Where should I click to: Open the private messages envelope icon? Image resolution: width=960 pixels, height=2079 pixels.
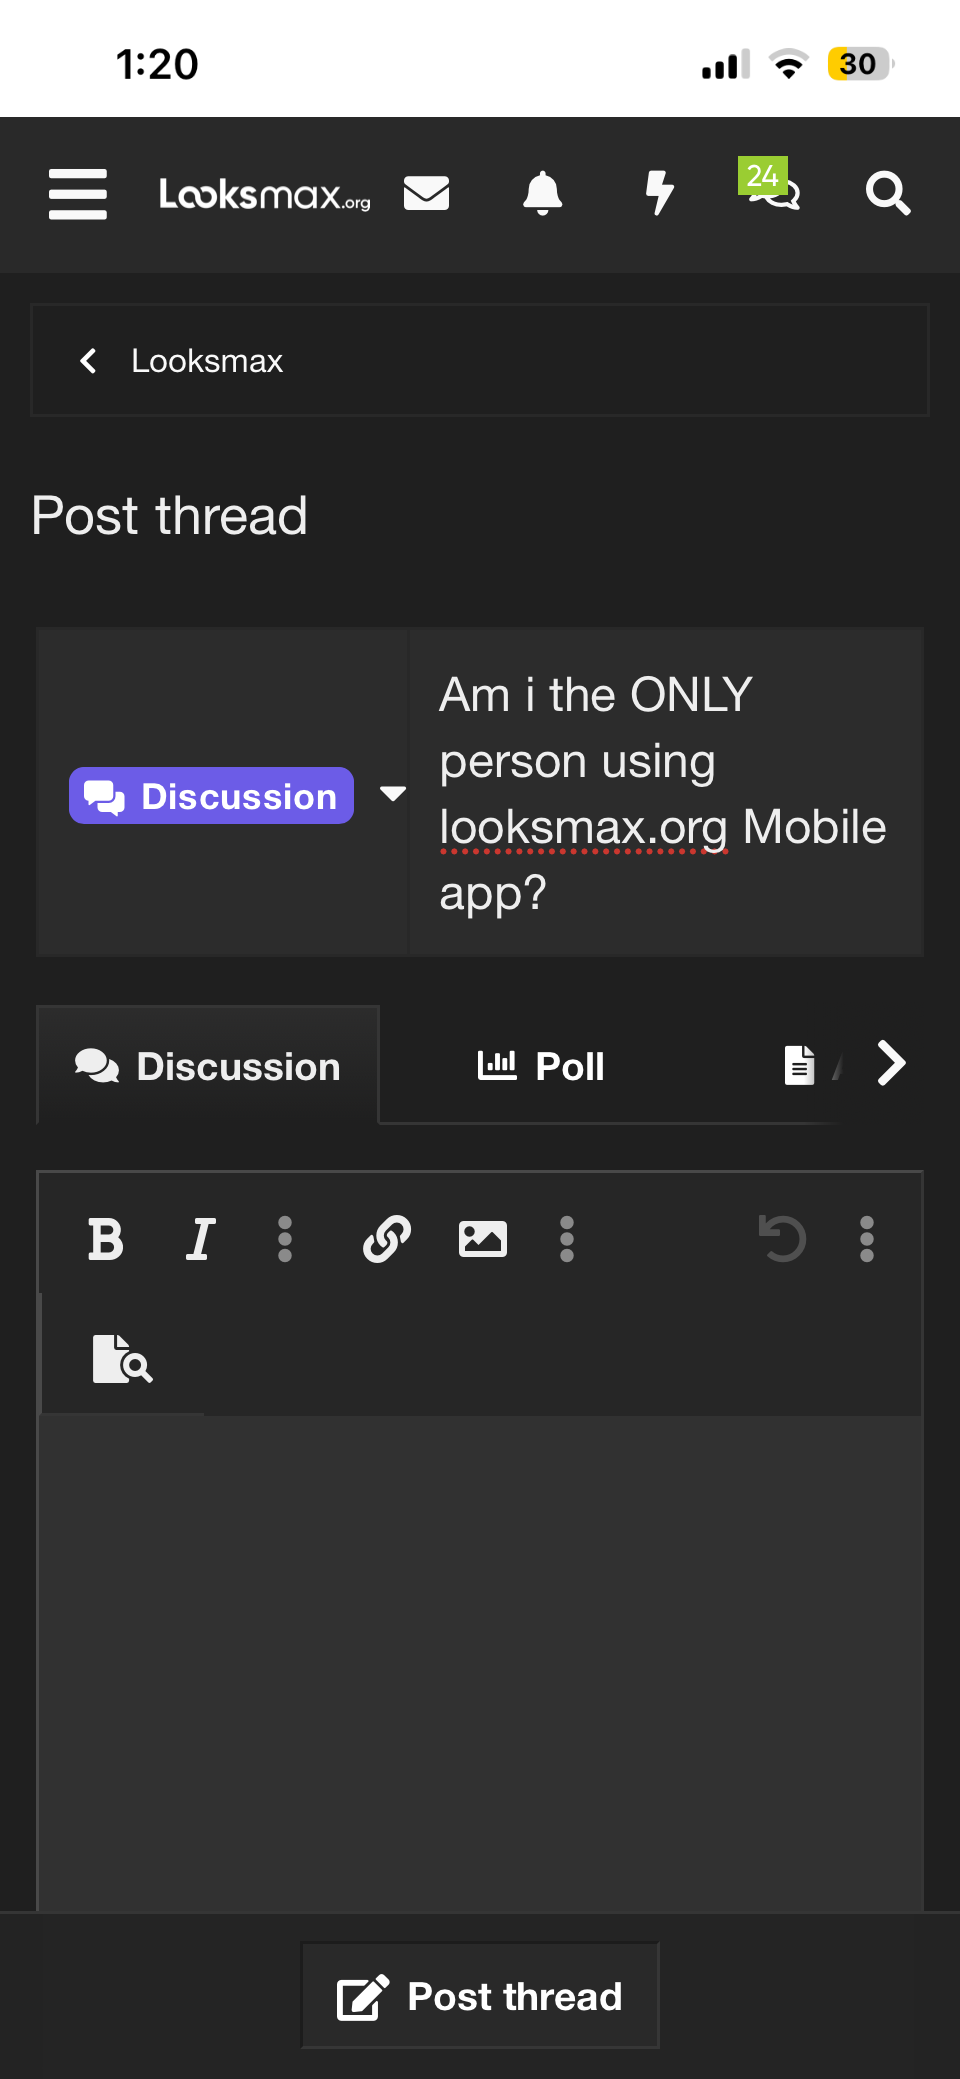pos(426,193)
